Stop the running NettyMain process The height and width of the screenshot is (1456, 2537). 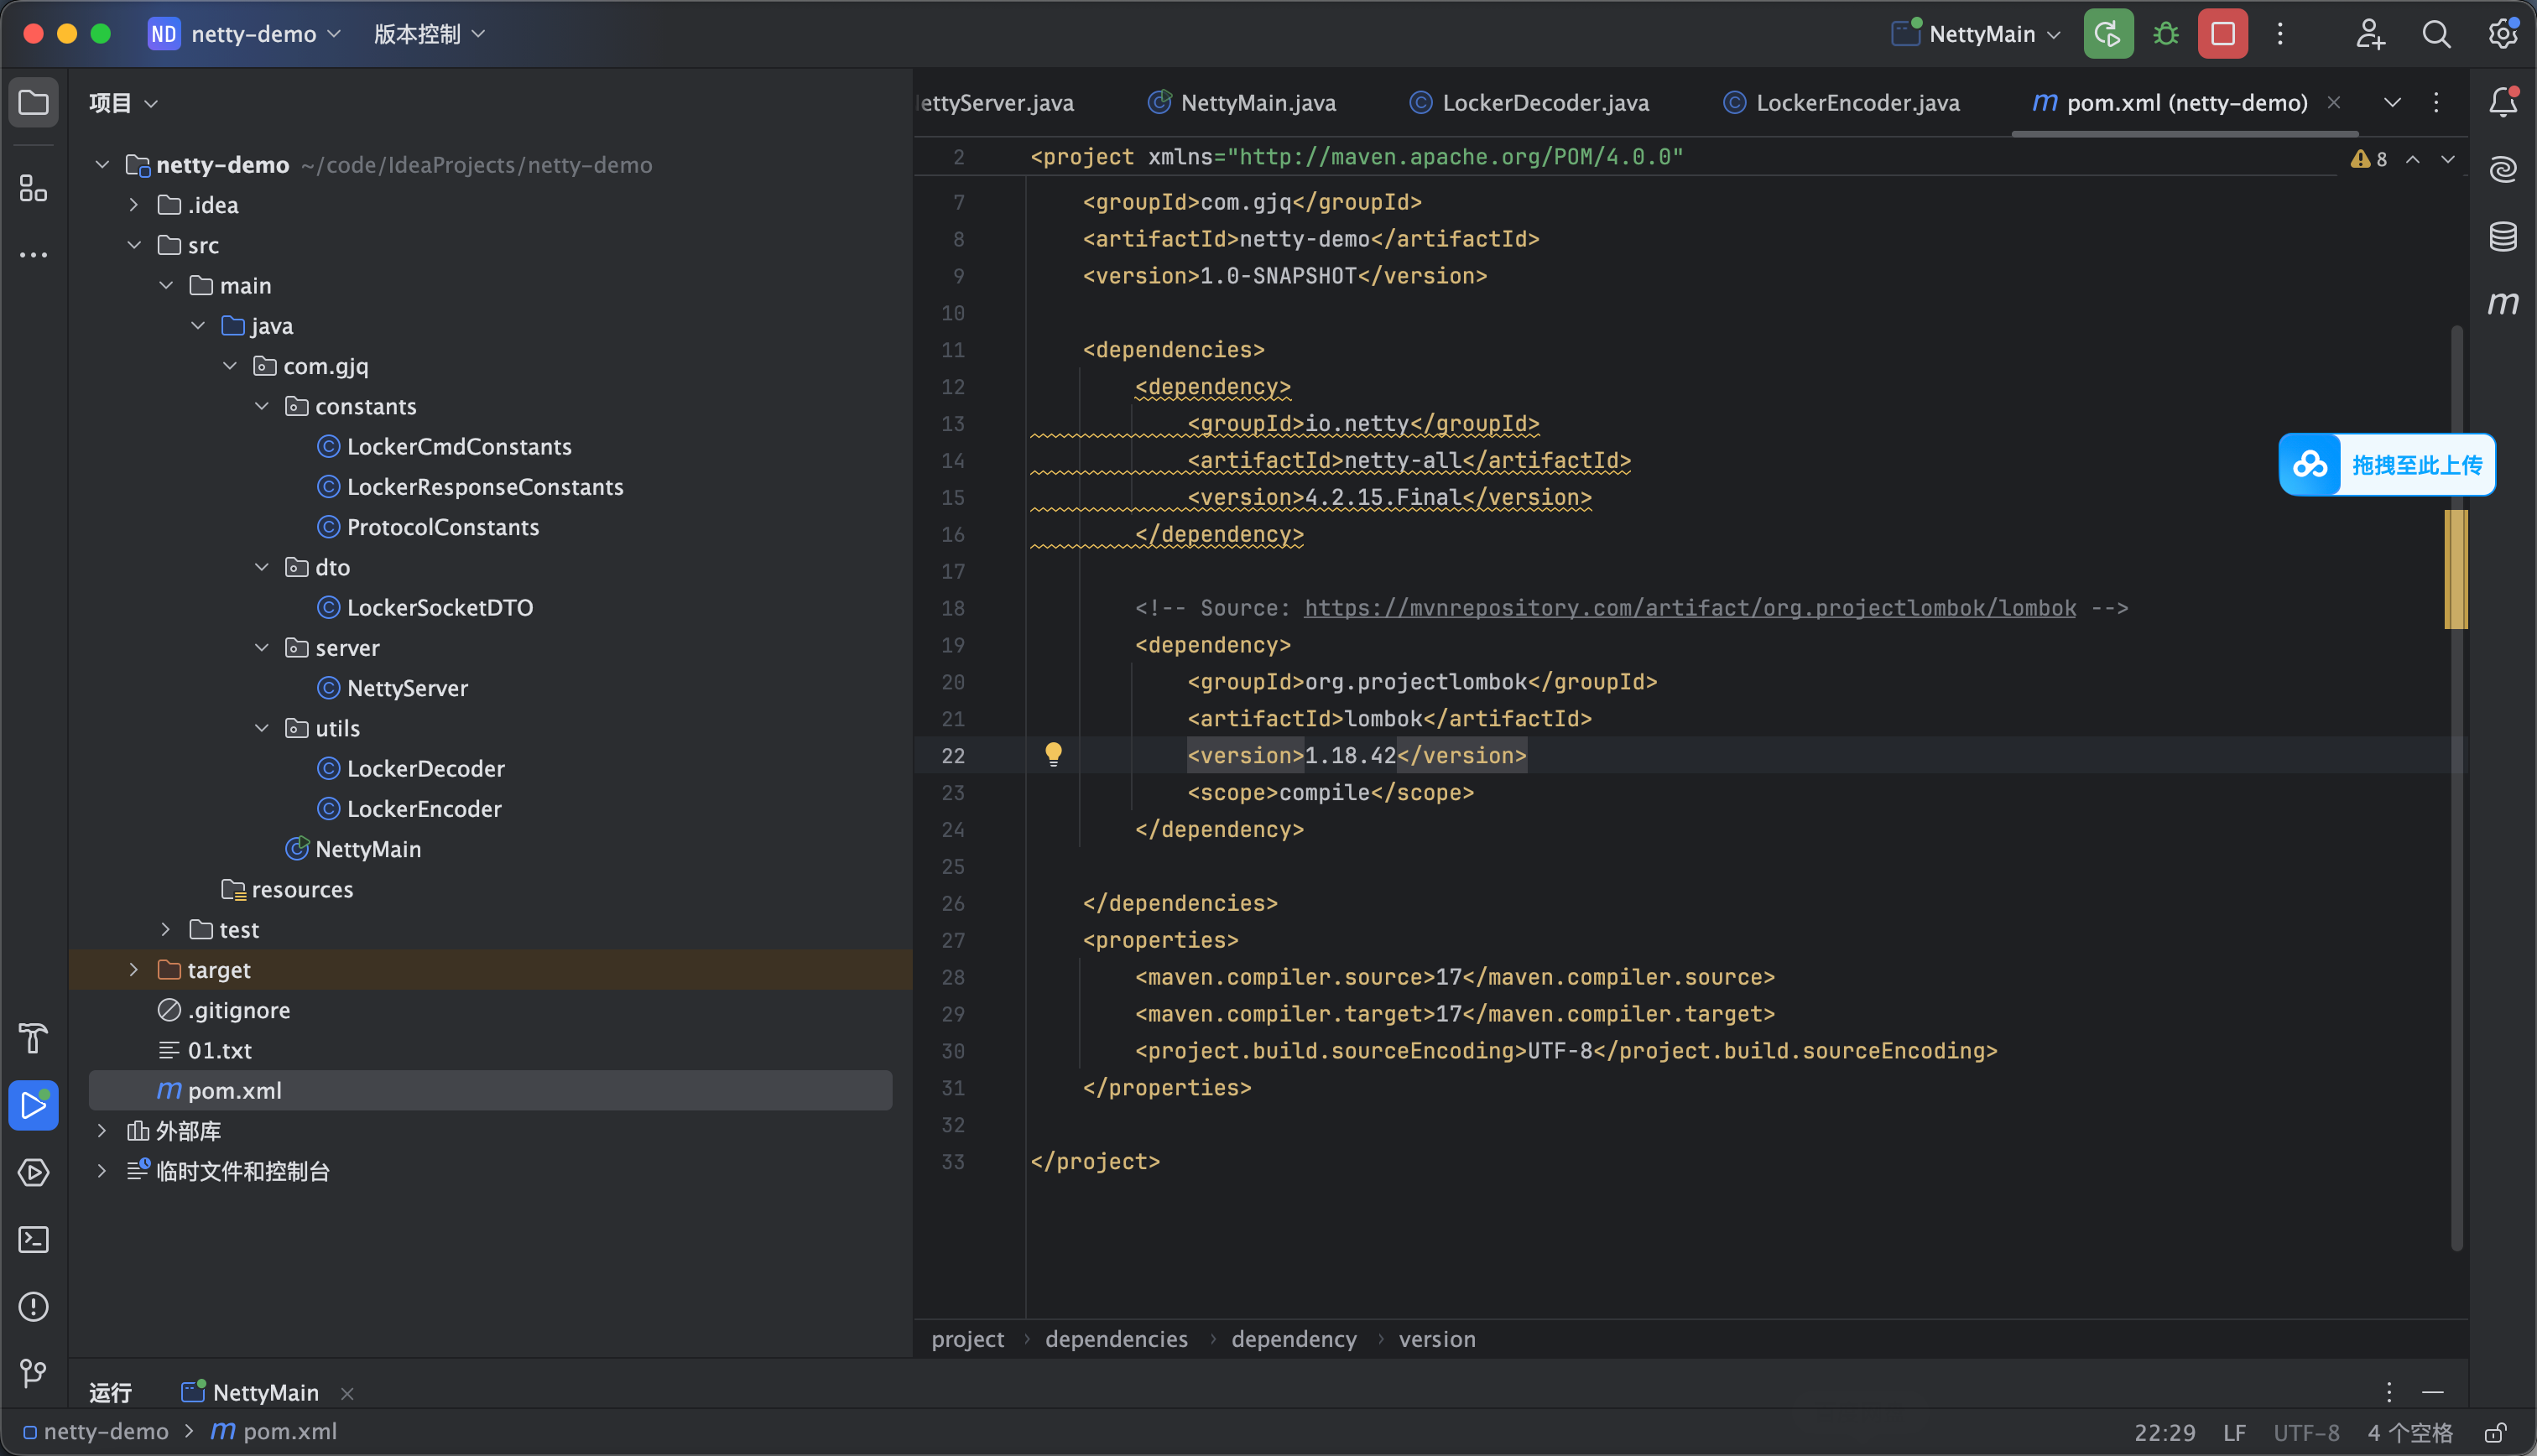coord(2223,34)
